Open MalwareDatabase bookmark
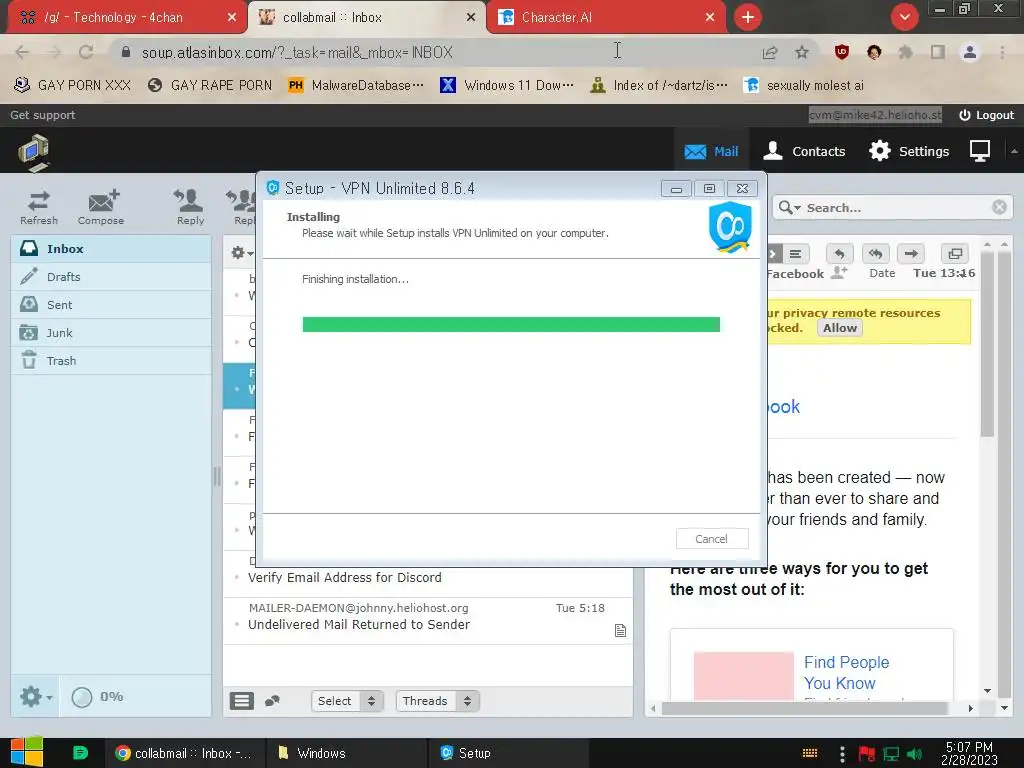Screen dimensions: 1024x768 (357, 86)
